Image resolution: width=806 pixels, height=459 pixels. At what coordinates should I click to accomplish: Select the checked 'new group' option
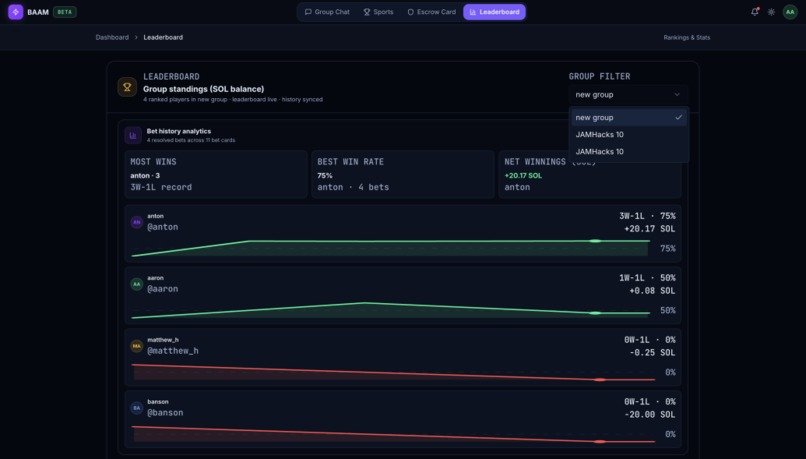628,117
